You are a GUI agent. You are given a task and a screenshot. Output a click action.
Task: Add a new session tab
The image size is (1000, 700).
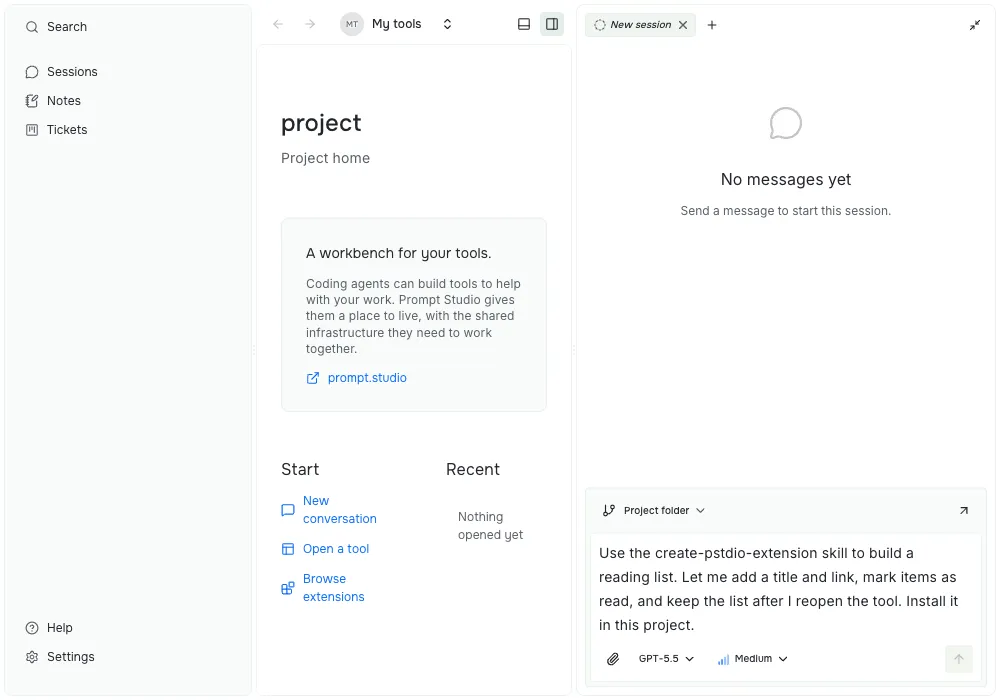point(712,25)
